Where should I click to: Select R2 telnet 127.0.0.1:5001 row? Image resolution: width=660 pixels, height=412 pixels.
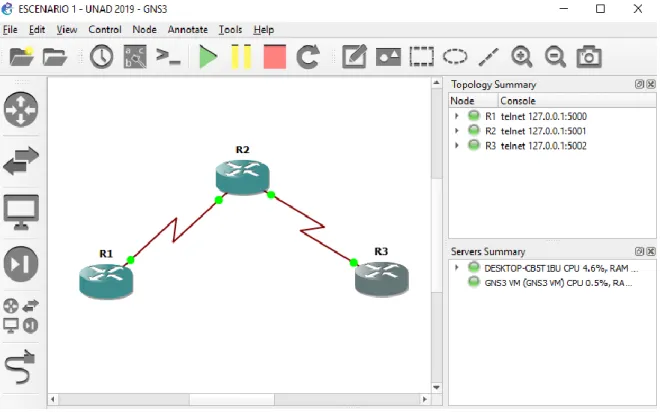click(x=552, y=131)
